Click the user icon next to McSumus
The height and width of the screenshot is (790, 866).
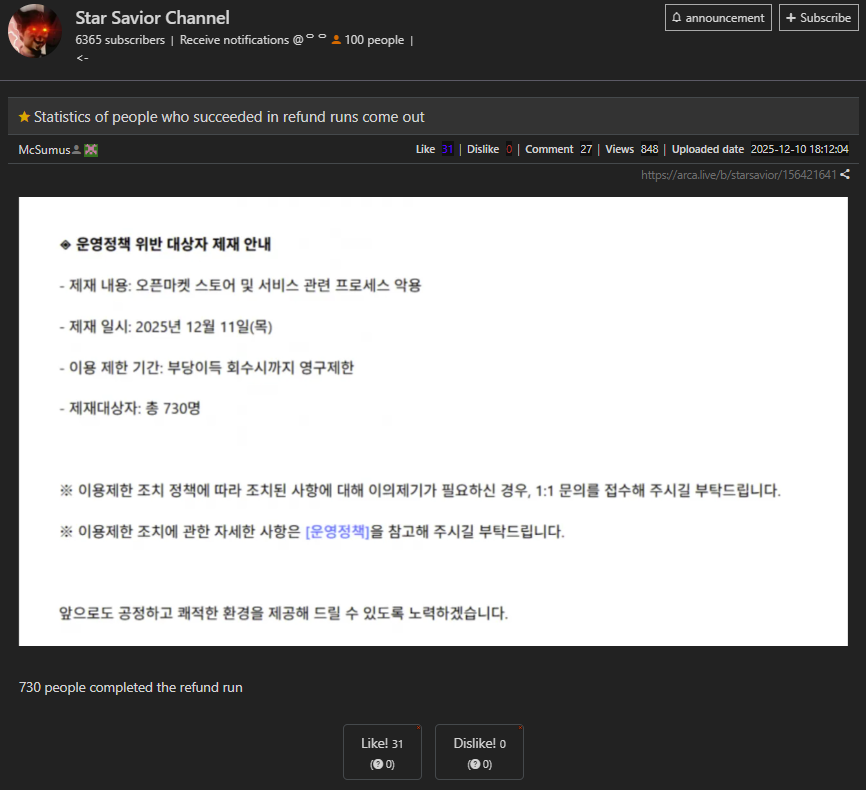click(77, 150)
